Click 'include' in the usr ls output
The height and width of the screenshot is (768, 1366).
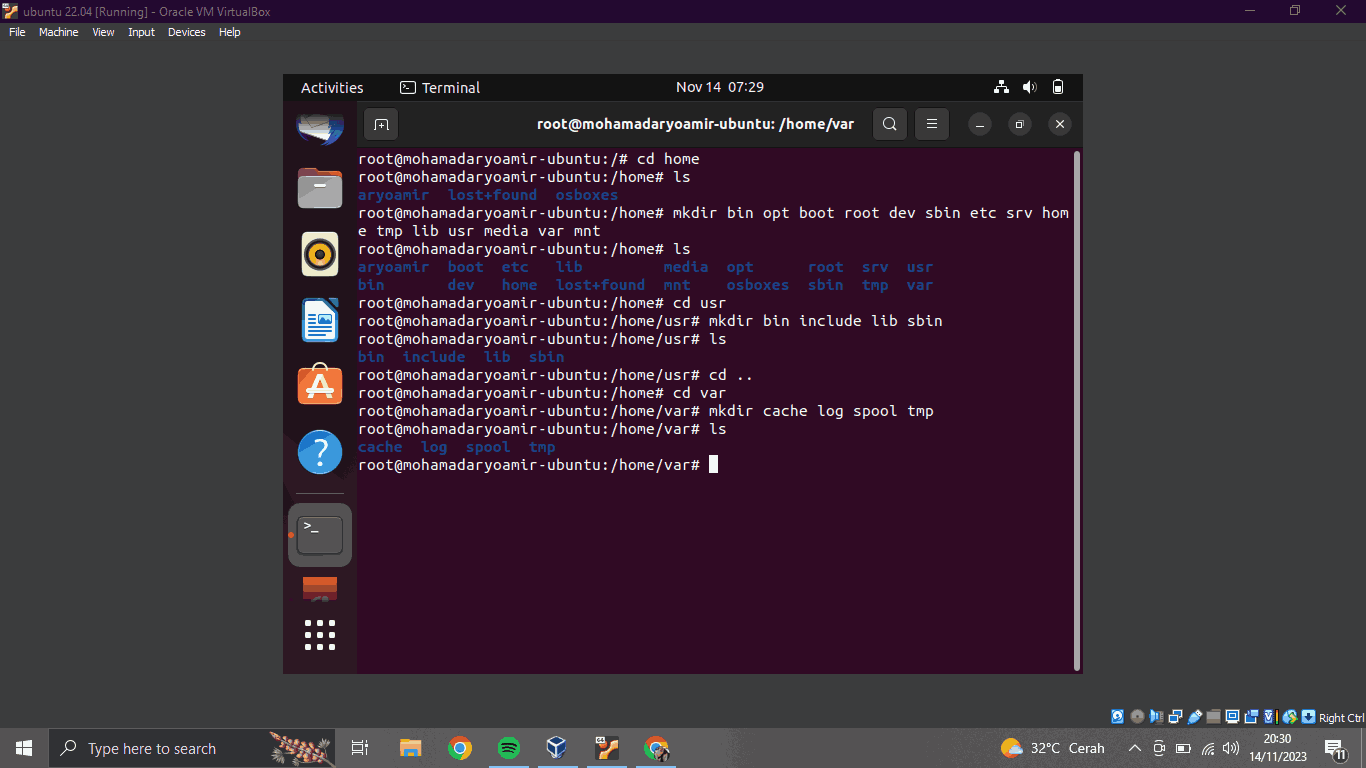coord(434,357)
